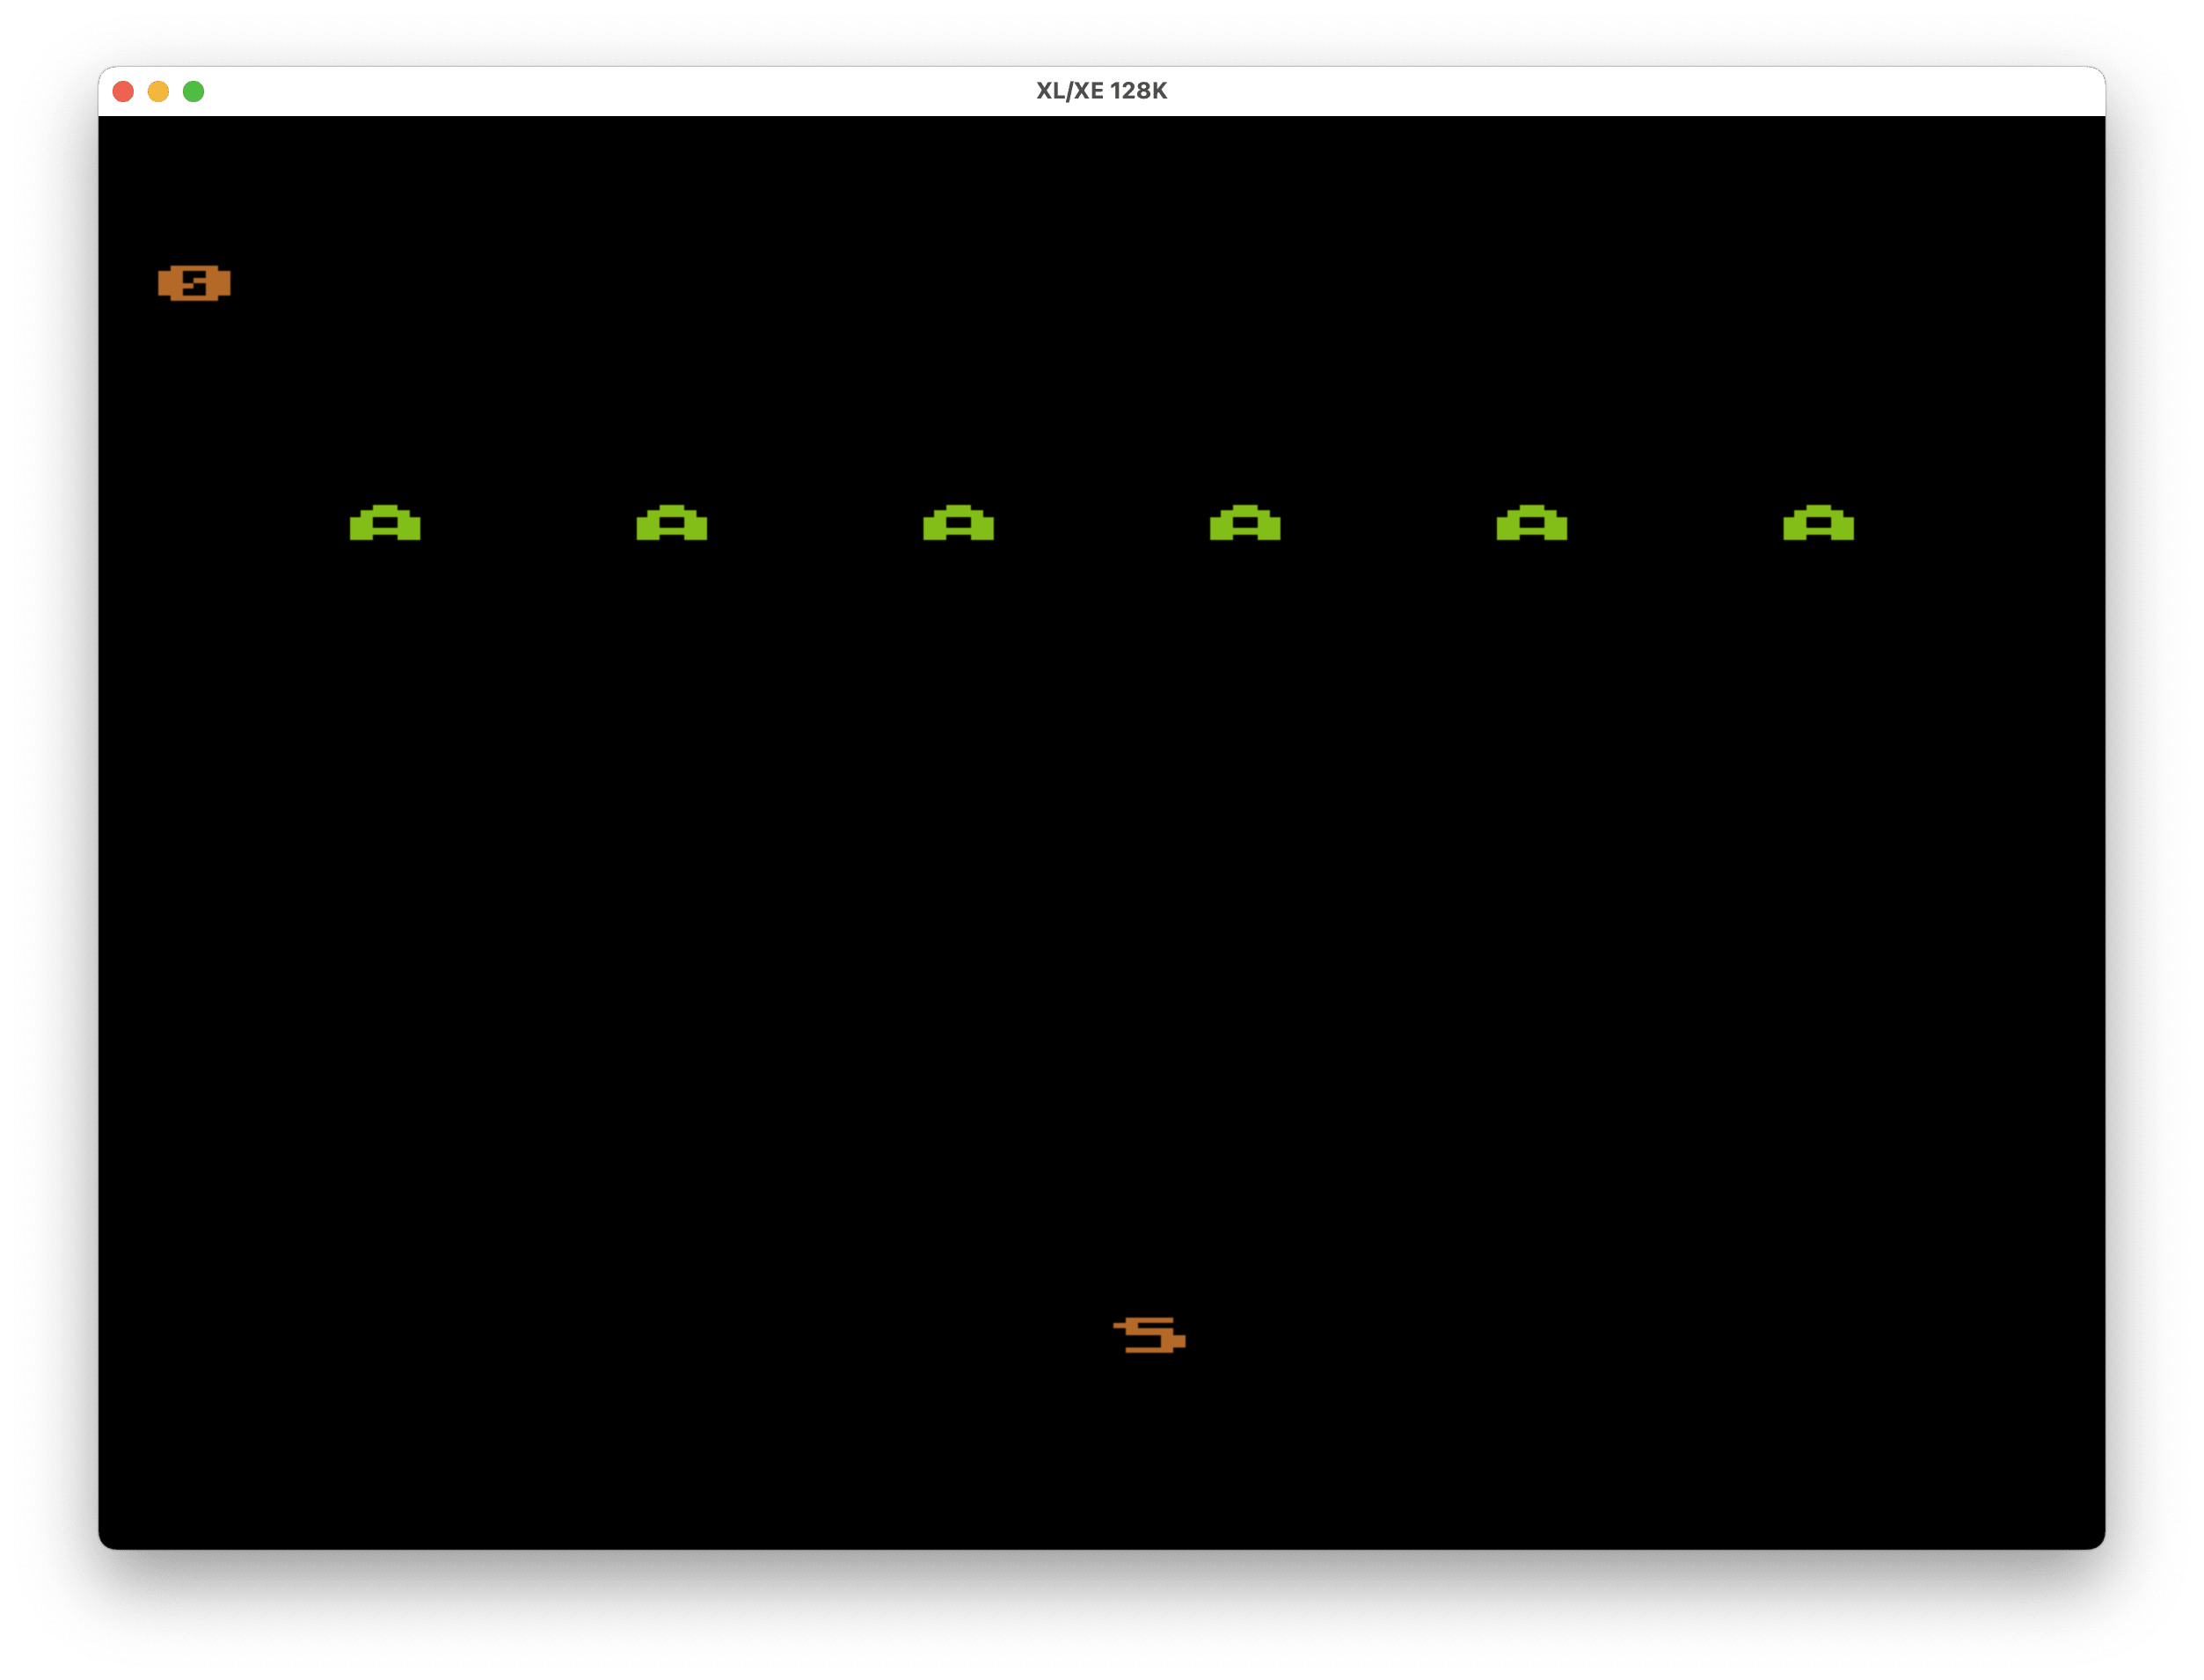Click the orange player ship at the bottom

tap(1149, 1335)
